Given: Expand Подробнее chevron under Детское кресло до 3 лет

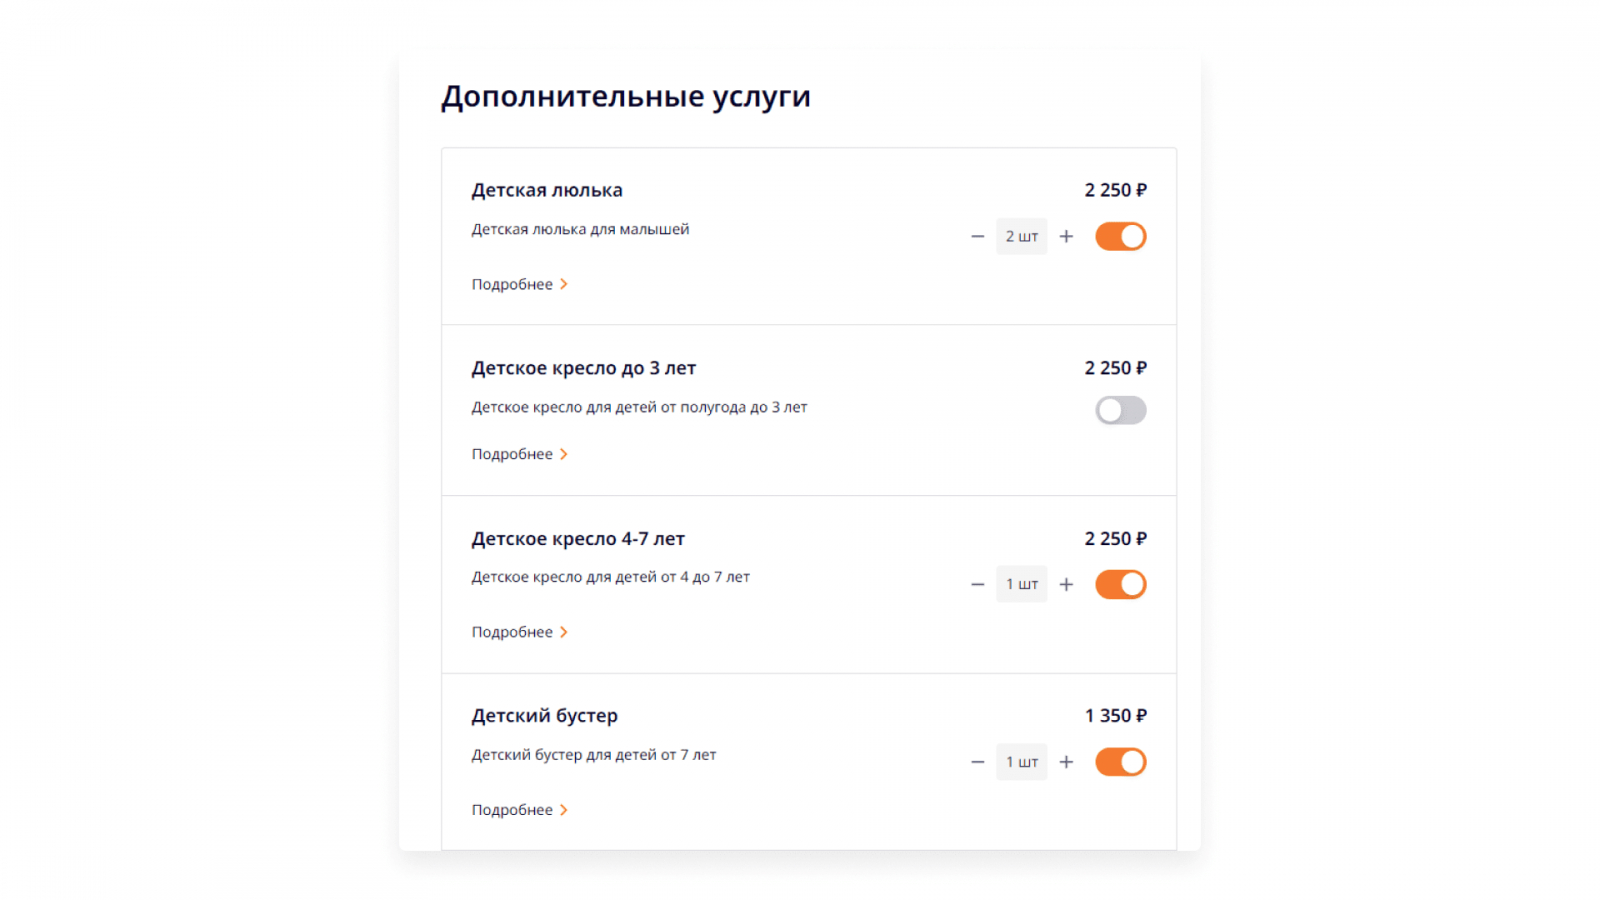Looking at the screenshot, I should point(564,455).
